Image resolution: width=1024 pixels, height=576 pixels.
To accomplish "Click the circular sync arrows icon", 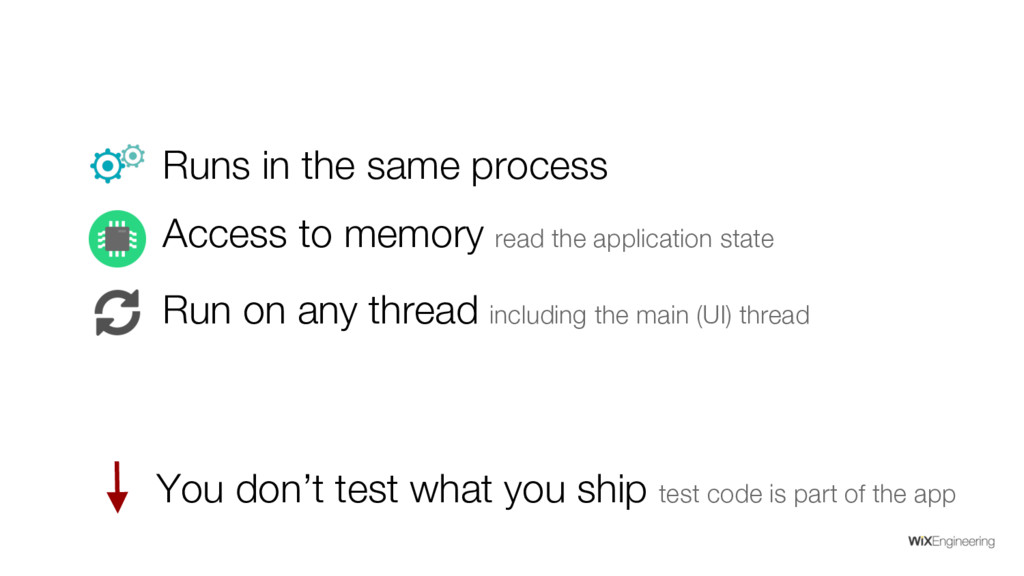I will (x=117, y=311).
